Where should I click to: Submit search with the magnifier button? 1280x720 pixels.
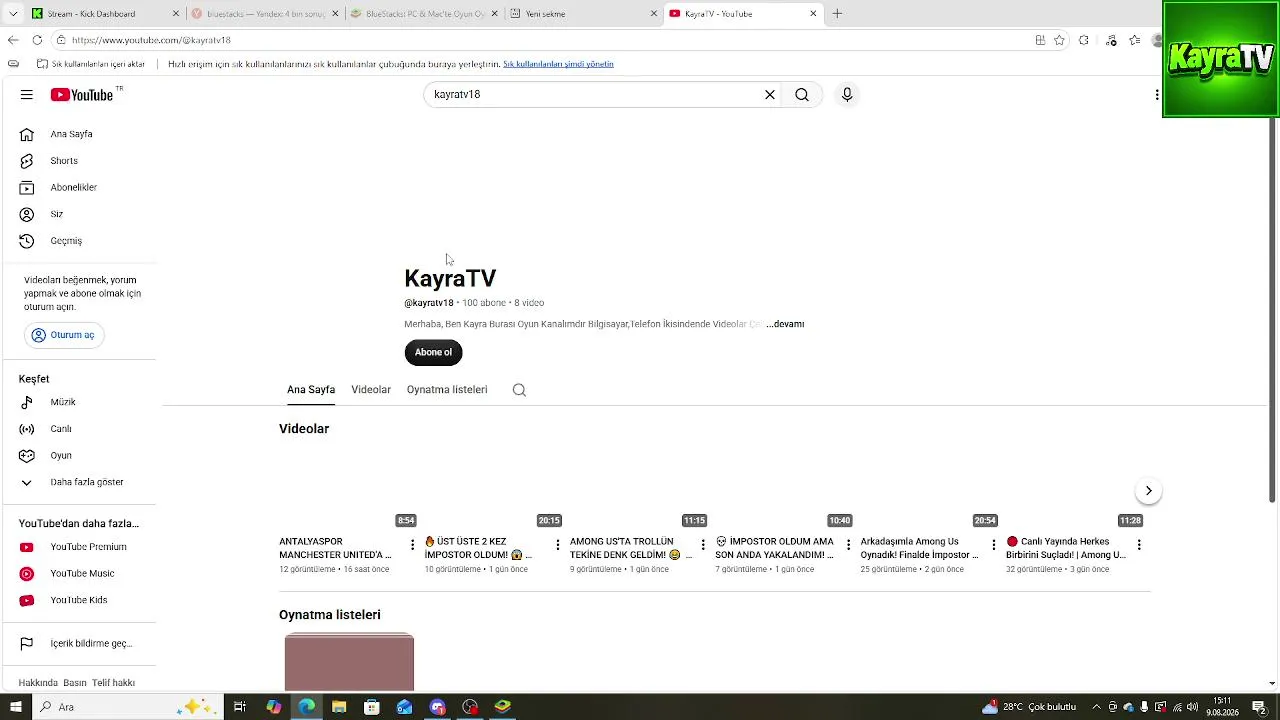coord(802,95)
